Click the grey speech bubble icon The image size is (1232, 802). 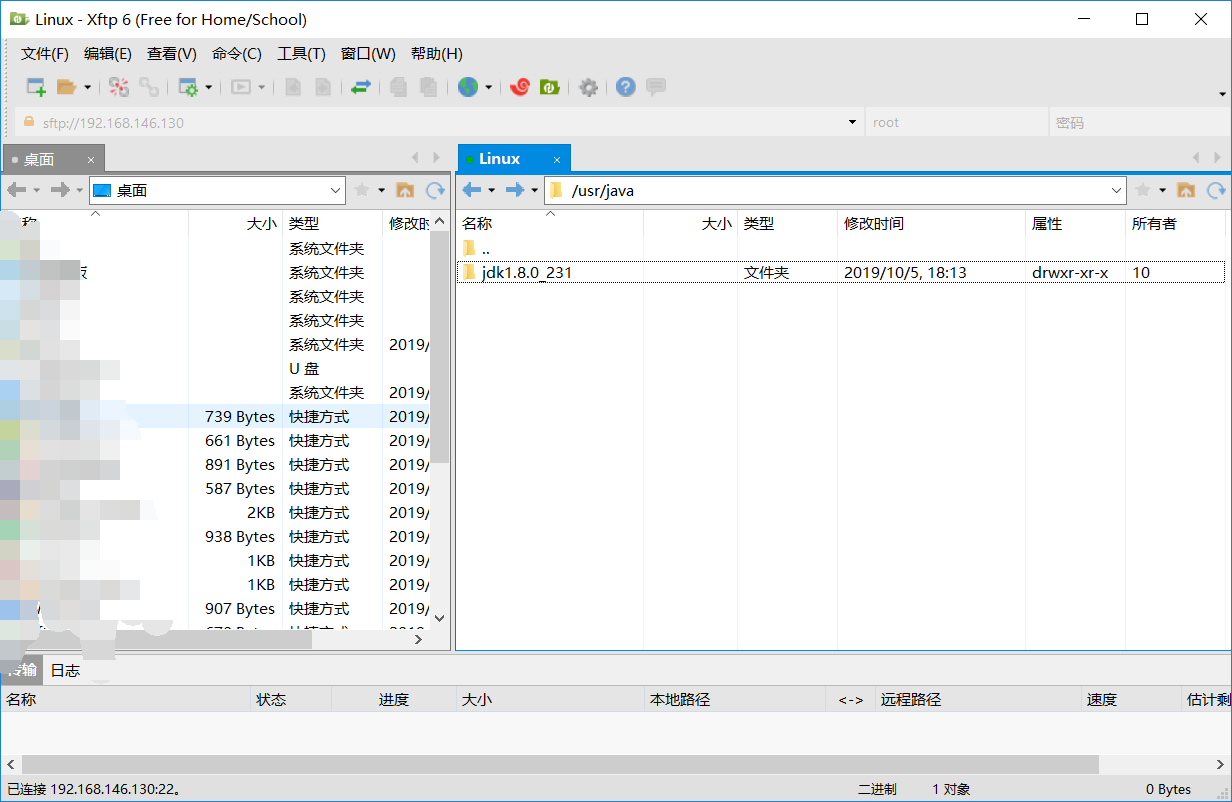click(x=656, y=87)
